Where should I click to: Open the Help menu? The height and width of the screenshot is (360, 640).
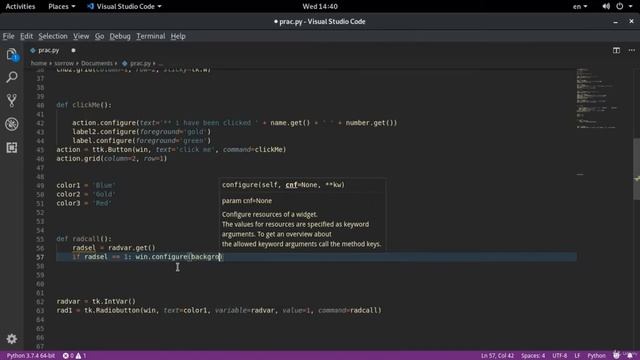click(178, 36)
